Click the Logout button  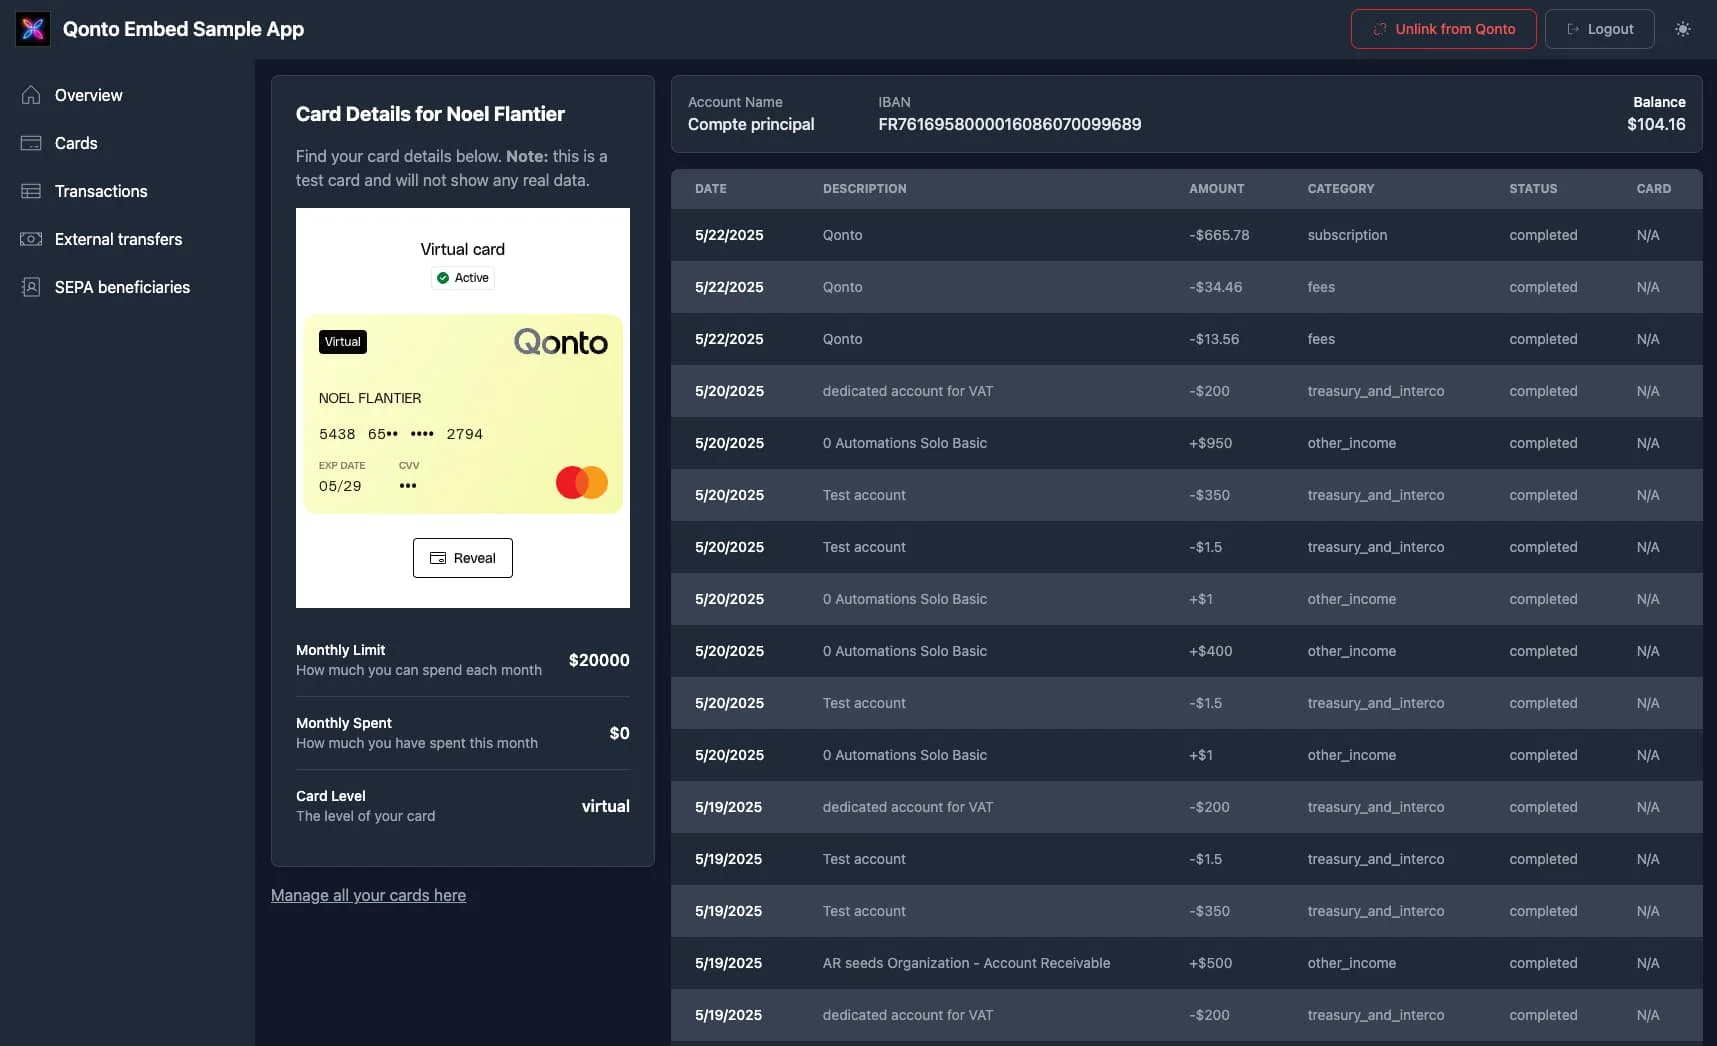[x=1599, y=29]
